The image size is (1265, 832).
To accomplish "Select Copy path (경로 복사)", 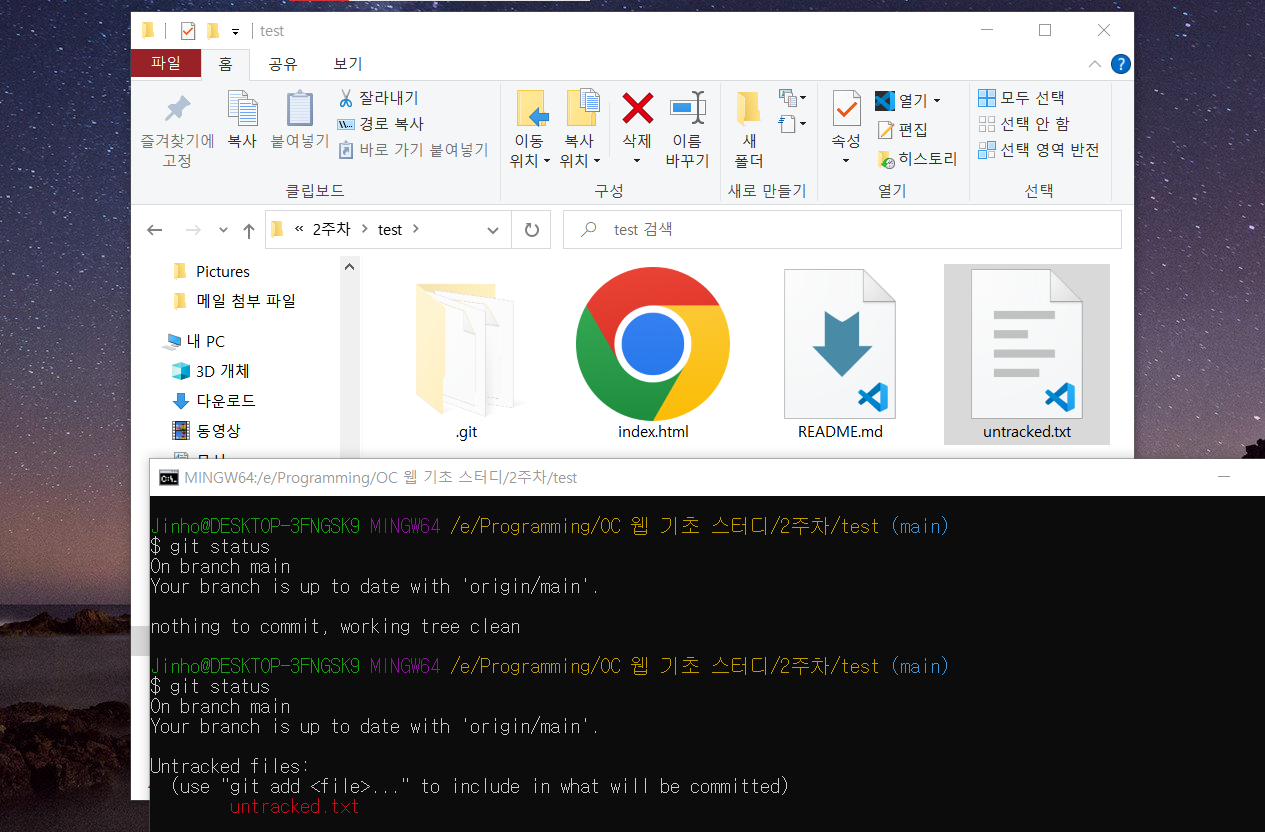I will [x=380, y=124].
